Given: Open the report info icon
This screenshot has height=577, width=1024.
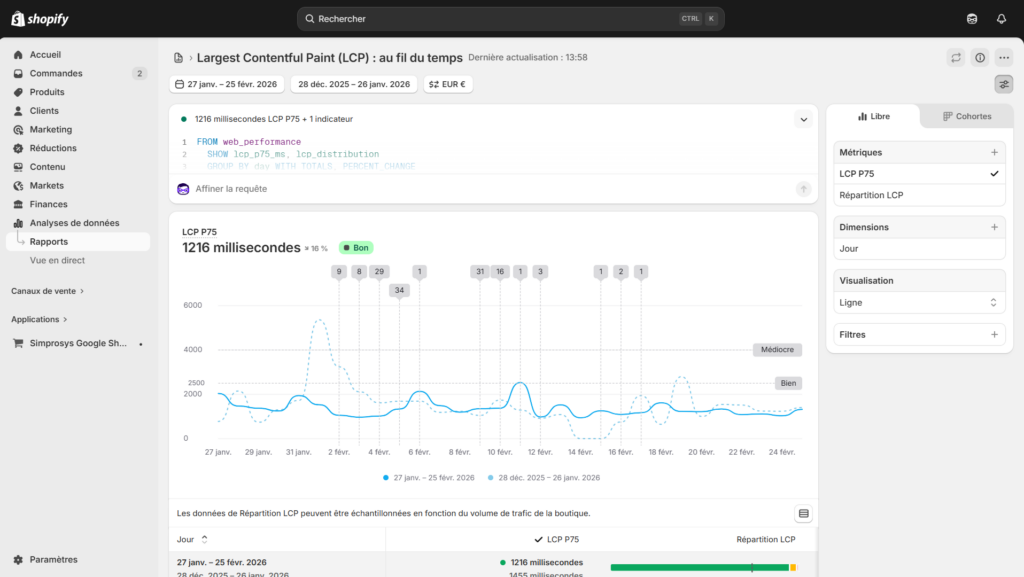Looking at the screenshot, I should pos(979,57).
